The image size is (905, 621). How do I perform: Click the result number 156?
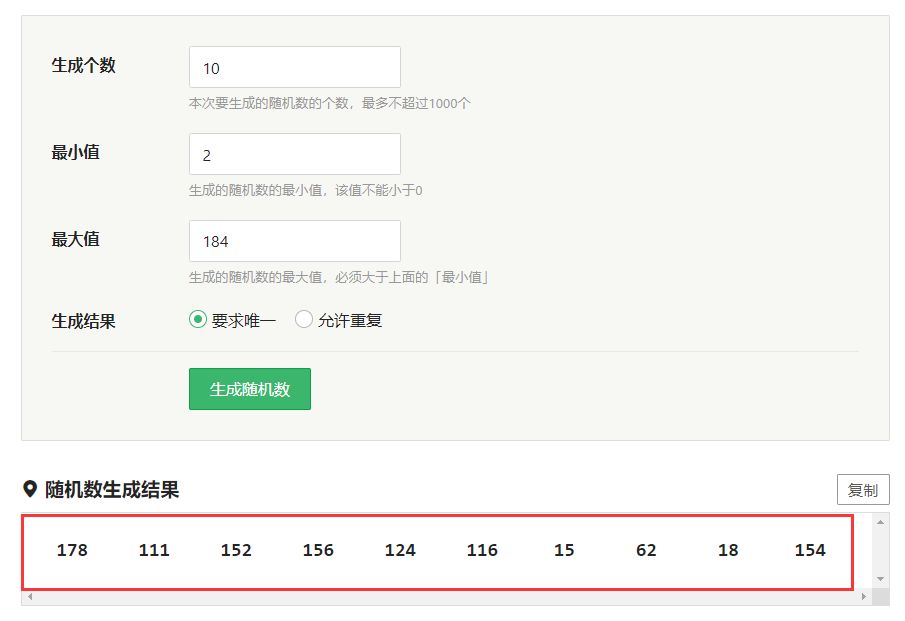tap(318, 550)
